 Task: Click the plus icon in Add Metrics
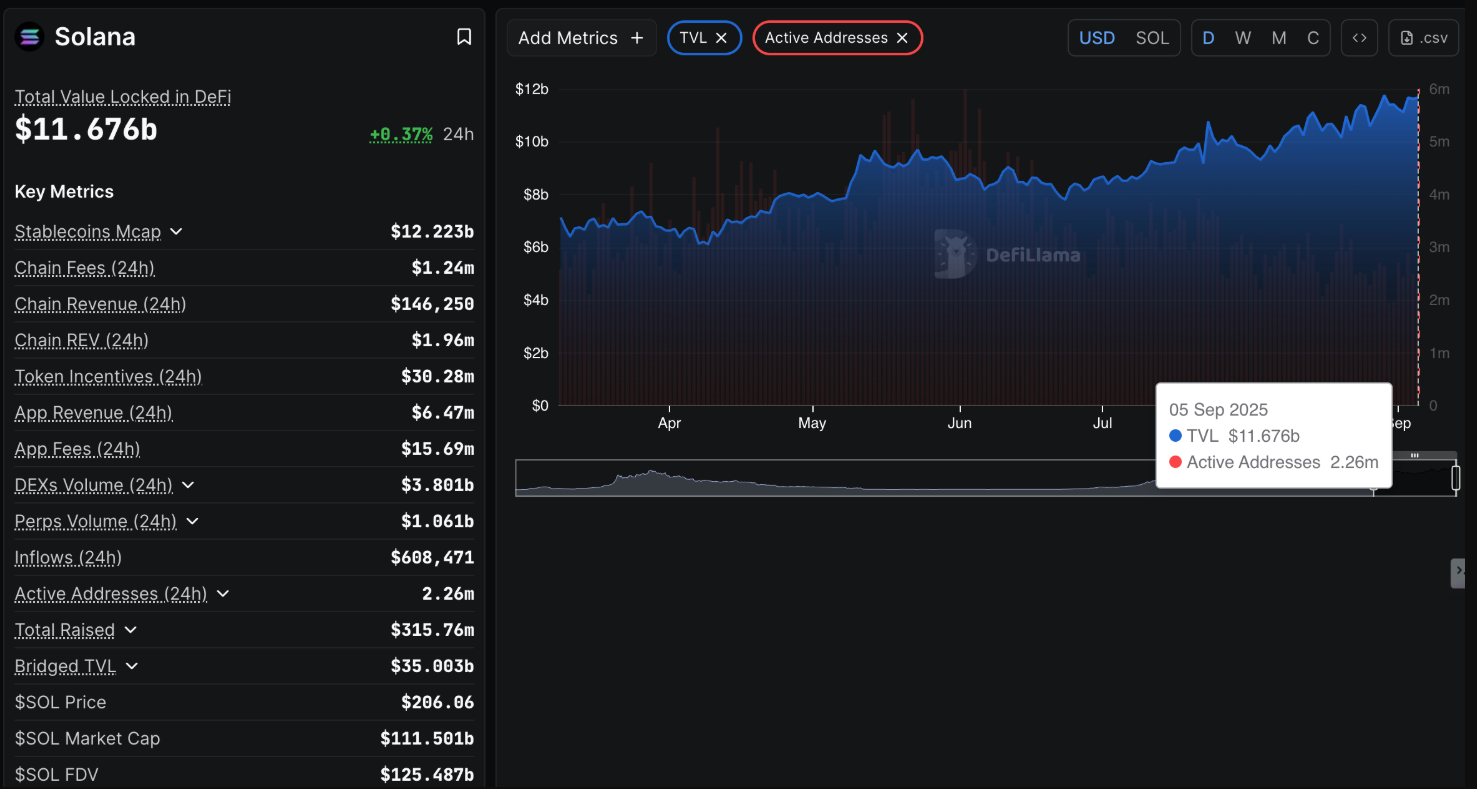coord(637,38)
